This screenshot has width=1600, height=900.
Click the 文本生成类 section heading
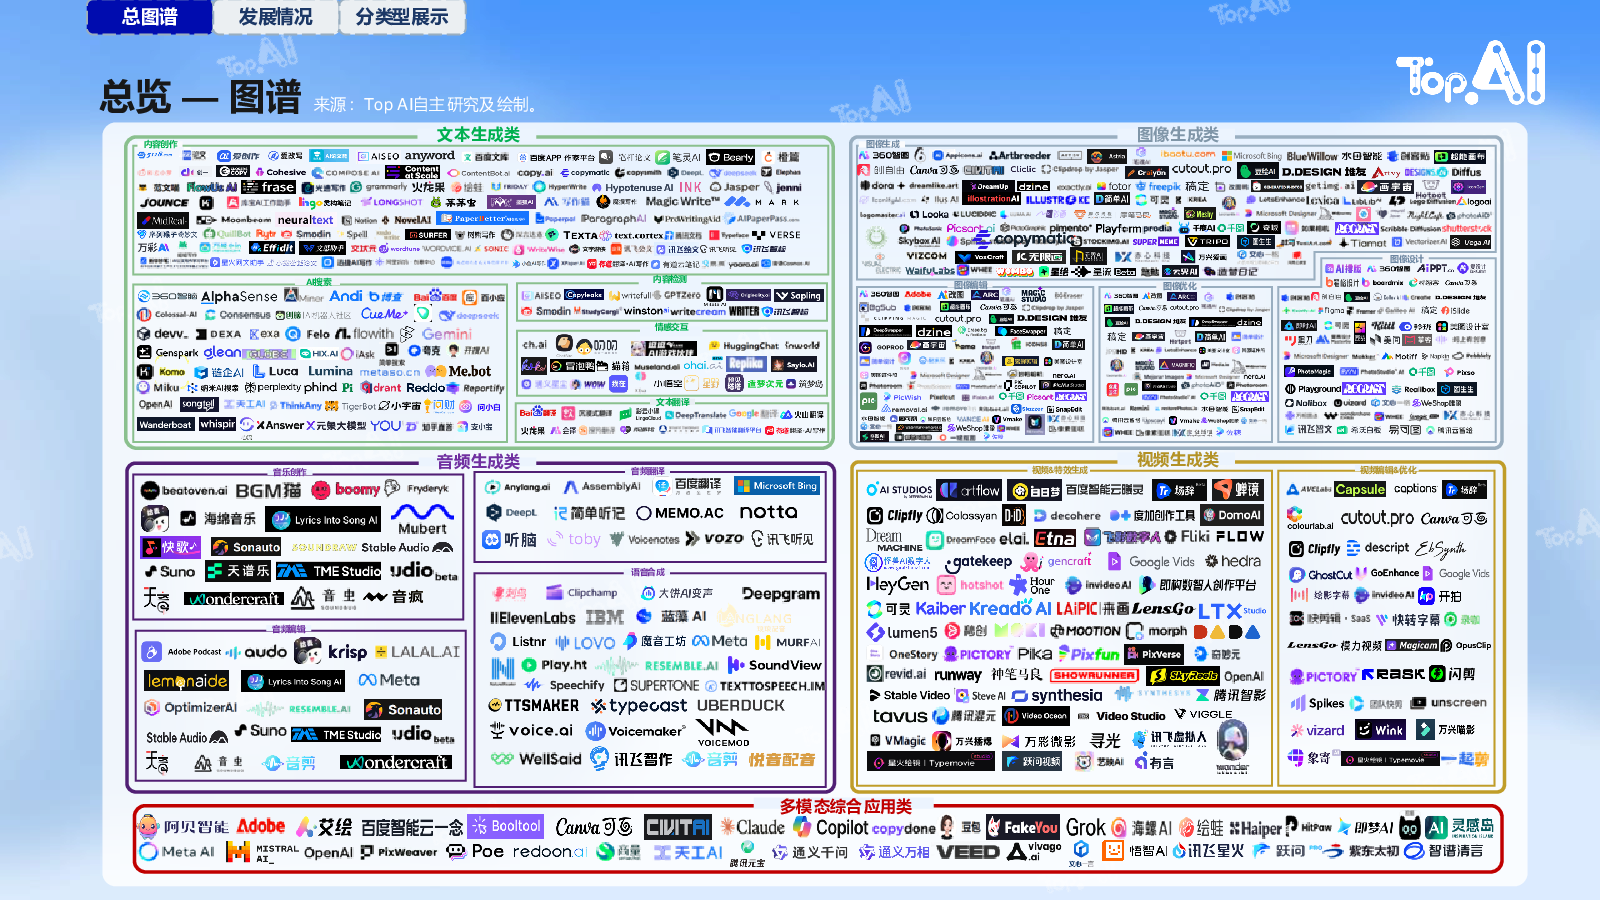pos(478,135)
